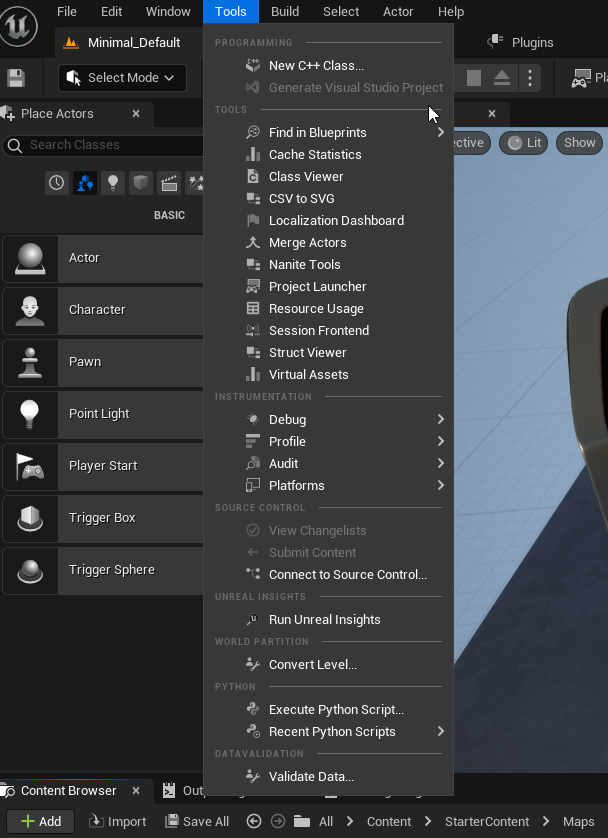Click the Point Light bulb icon
Image resolution: width=608 pixels, height=838 pixels.
click(30, 414)
